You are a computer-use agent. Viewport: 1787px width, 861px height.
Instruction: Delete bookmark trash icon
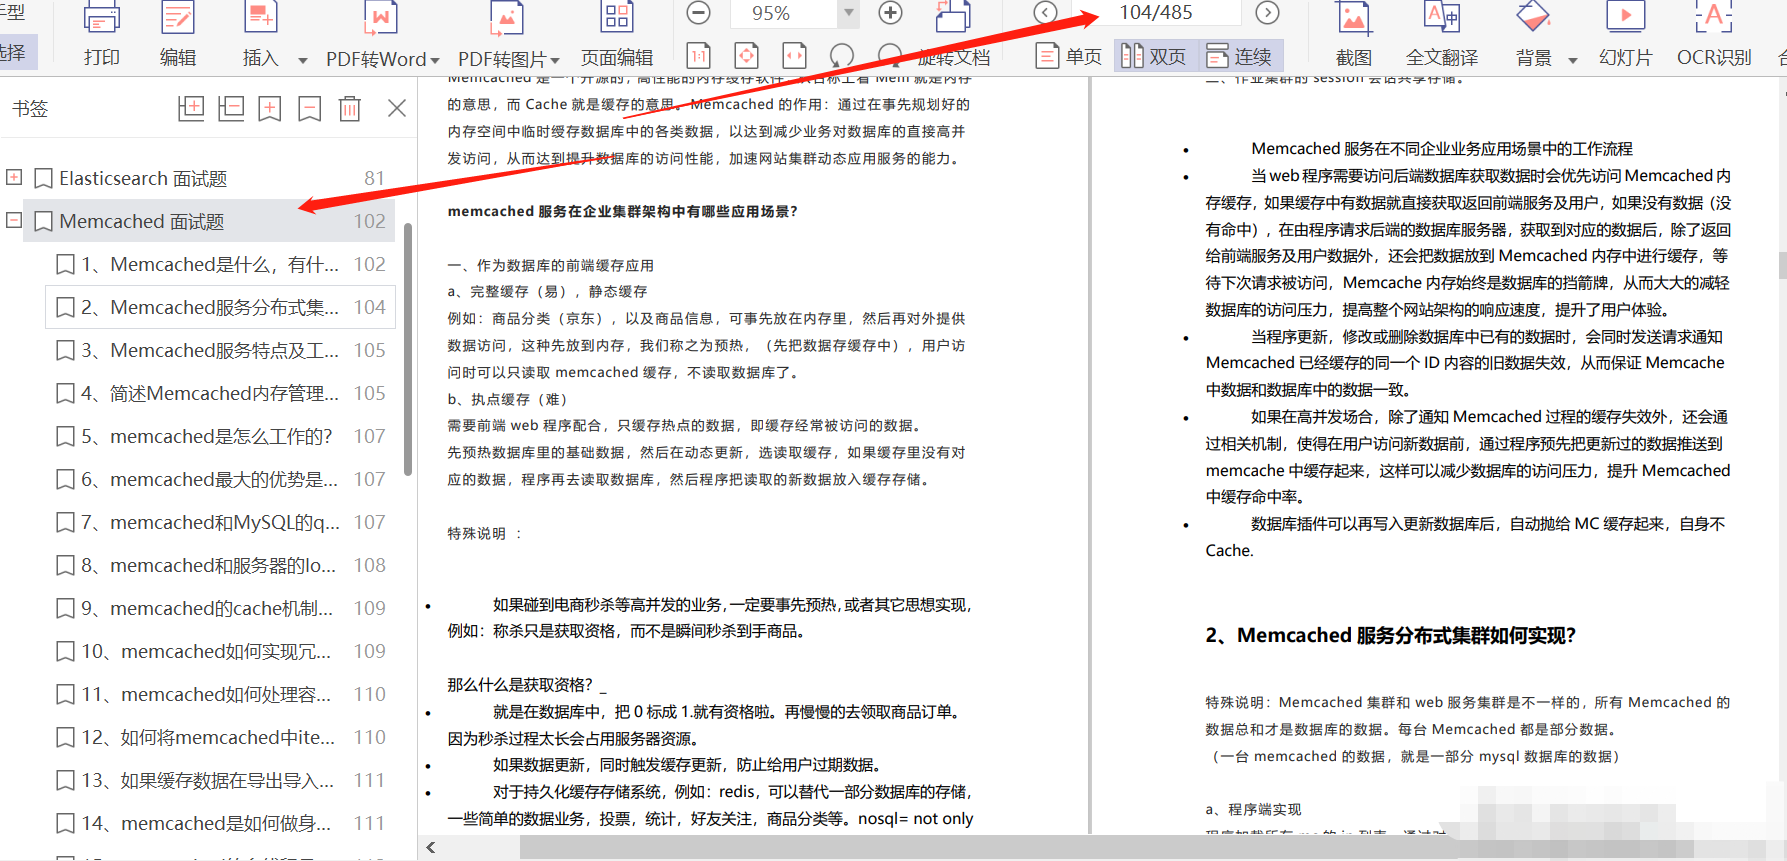(x=350, y=109)
